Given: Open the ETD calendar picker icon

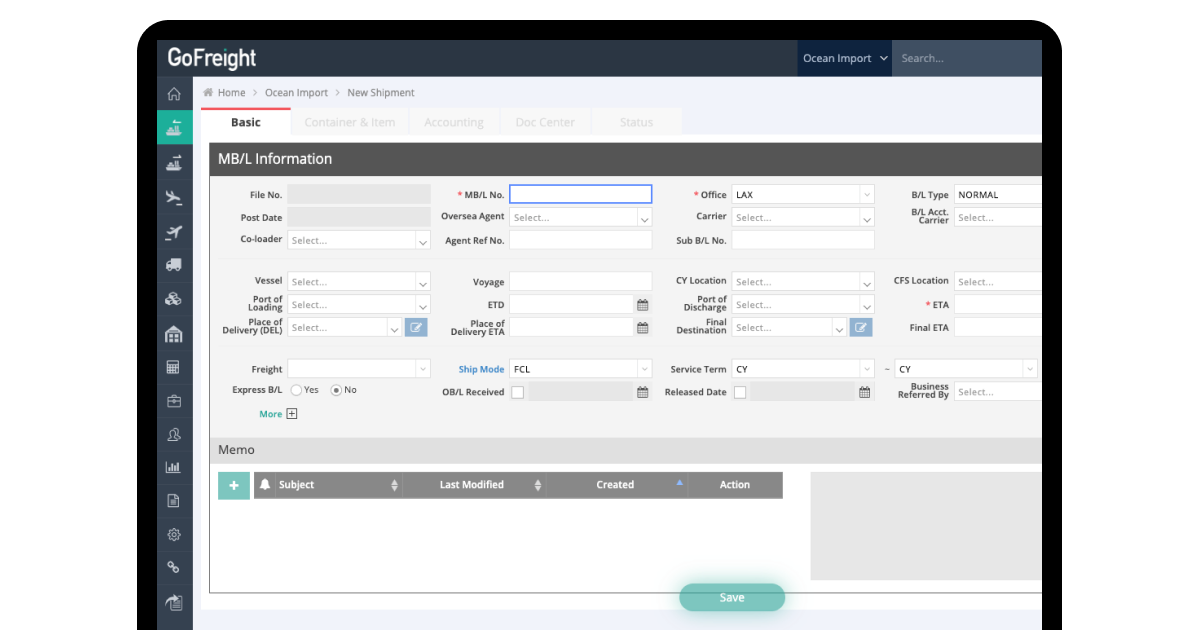Looking at the screenshot, I should 642,305.
